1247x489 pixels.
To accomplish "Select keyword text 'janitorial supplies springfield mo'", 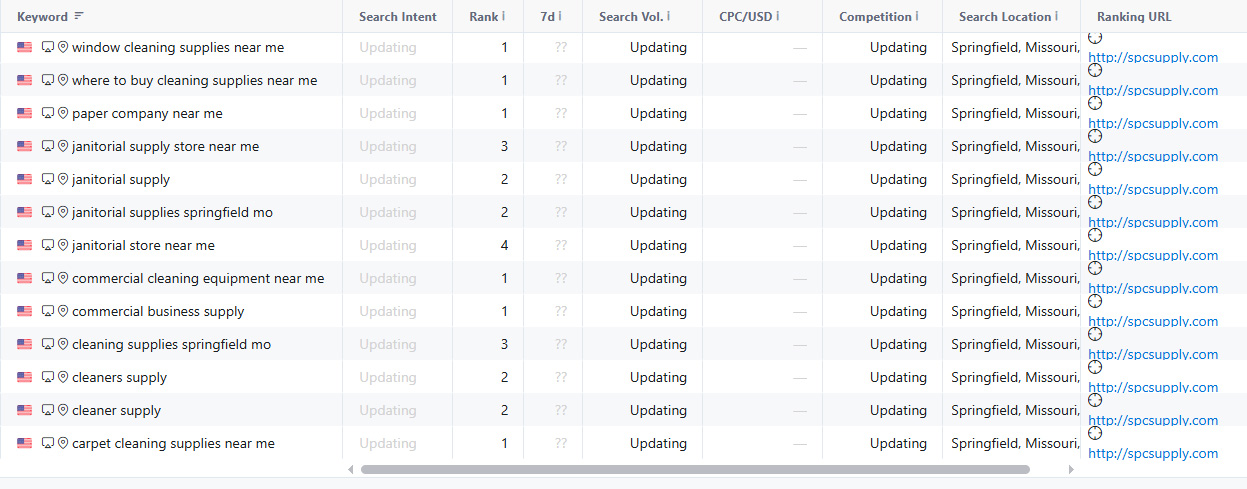I will click(x=172, y=212).
